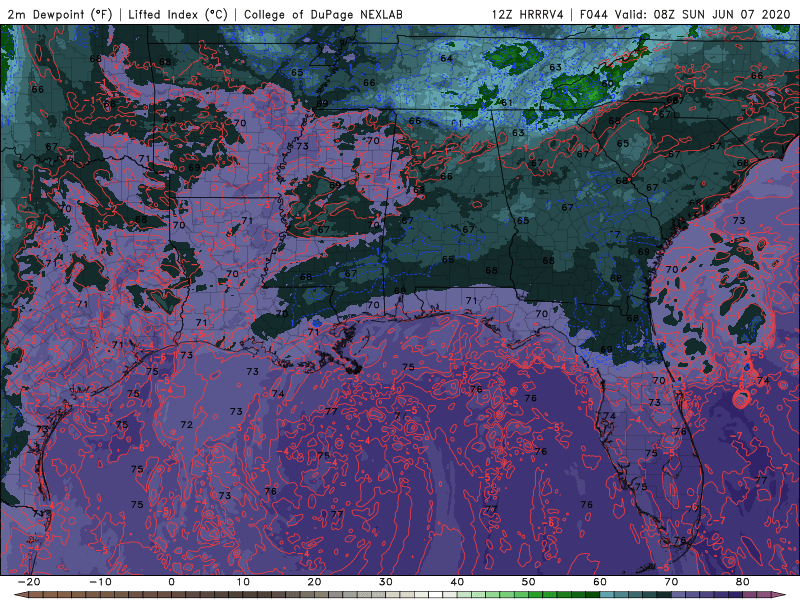The width and height of the screenshot is (800, 600).
Task: Click the 30 label on the color scale
Action: (386, 582)
